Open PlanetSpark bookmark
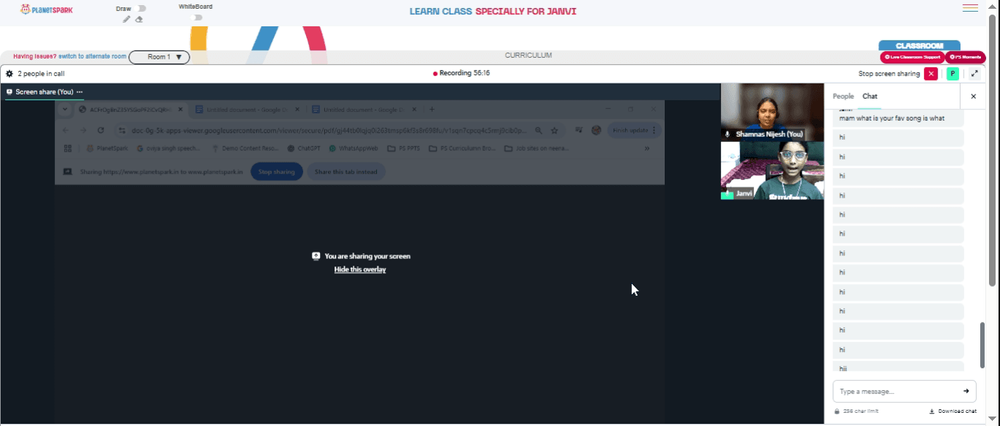The width and height of the screenshot is (1000, 426). pyautogui.click(x=107, y=149)
